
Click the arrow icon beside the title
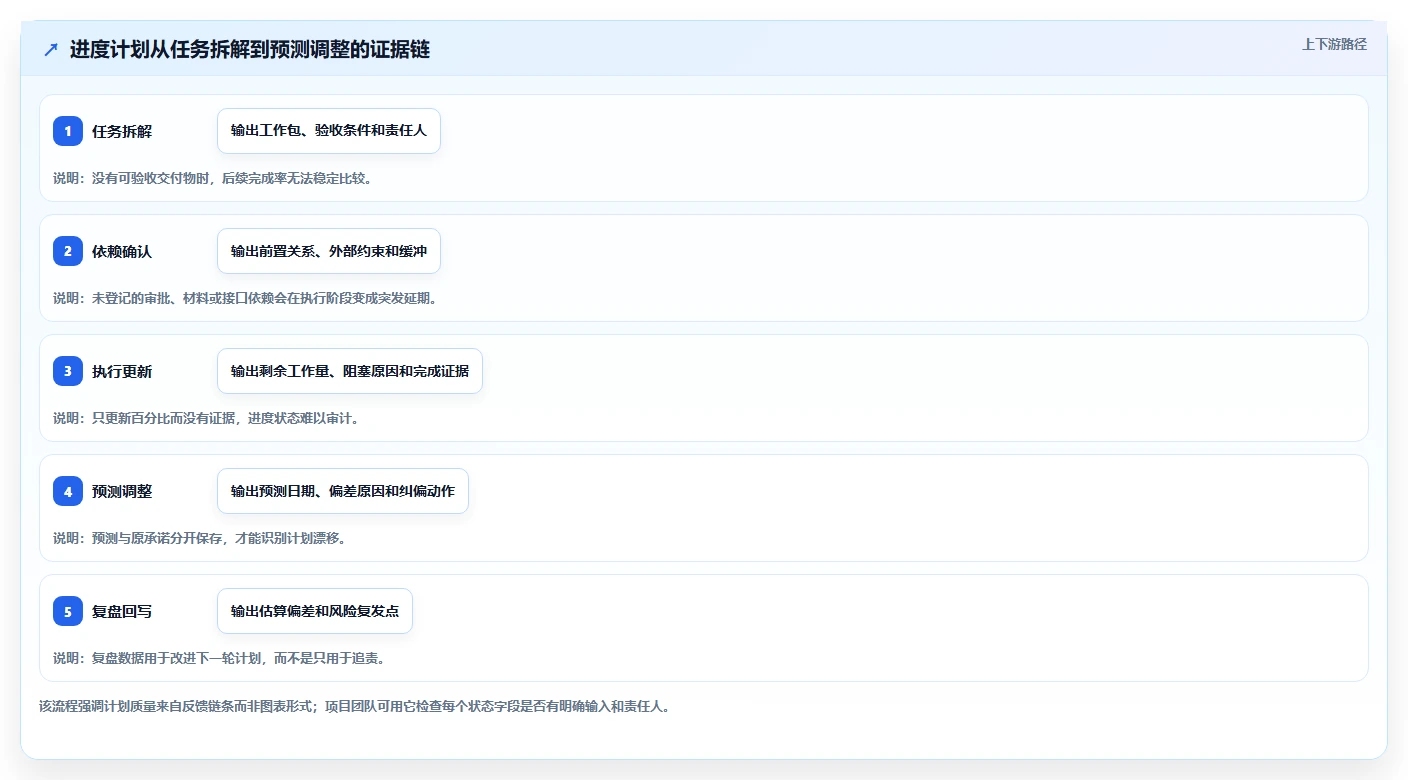51,49
